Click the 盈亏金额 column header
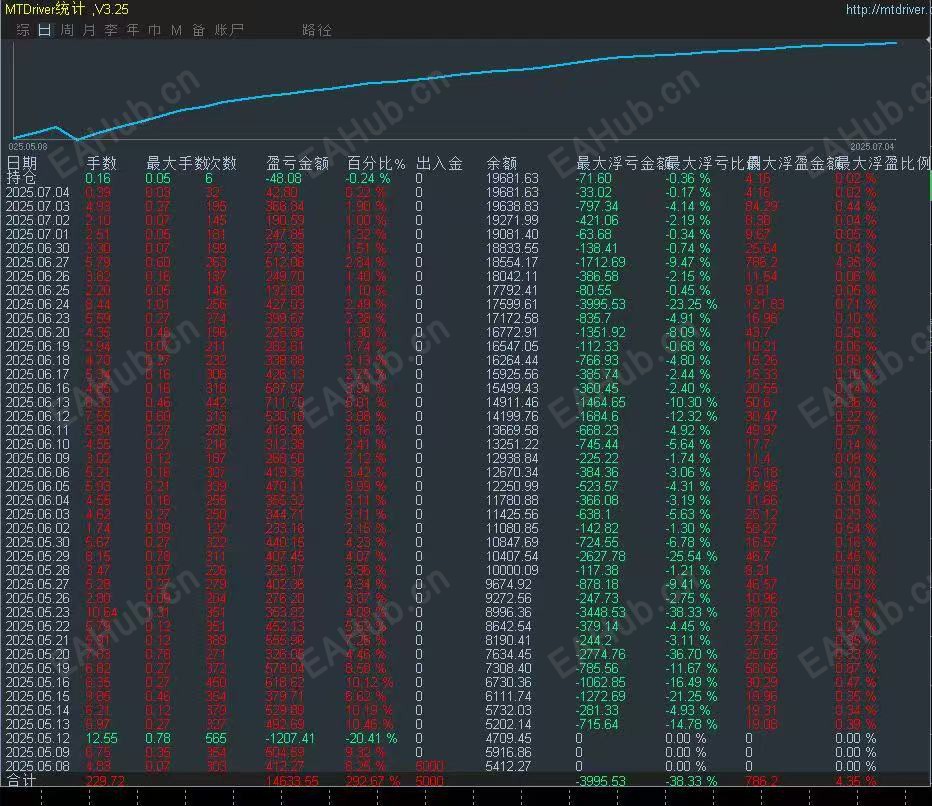 298,163
